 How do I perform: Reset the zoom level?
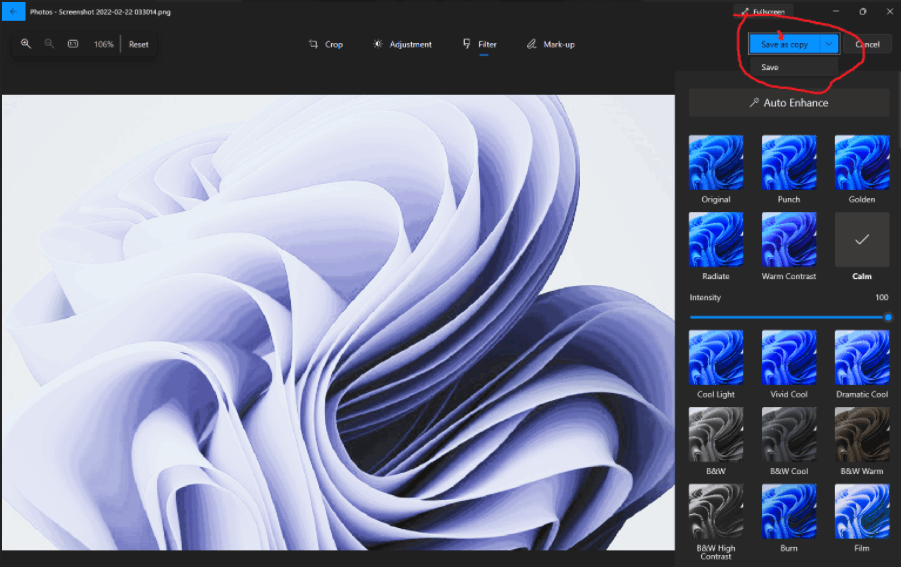click(138, 44)
